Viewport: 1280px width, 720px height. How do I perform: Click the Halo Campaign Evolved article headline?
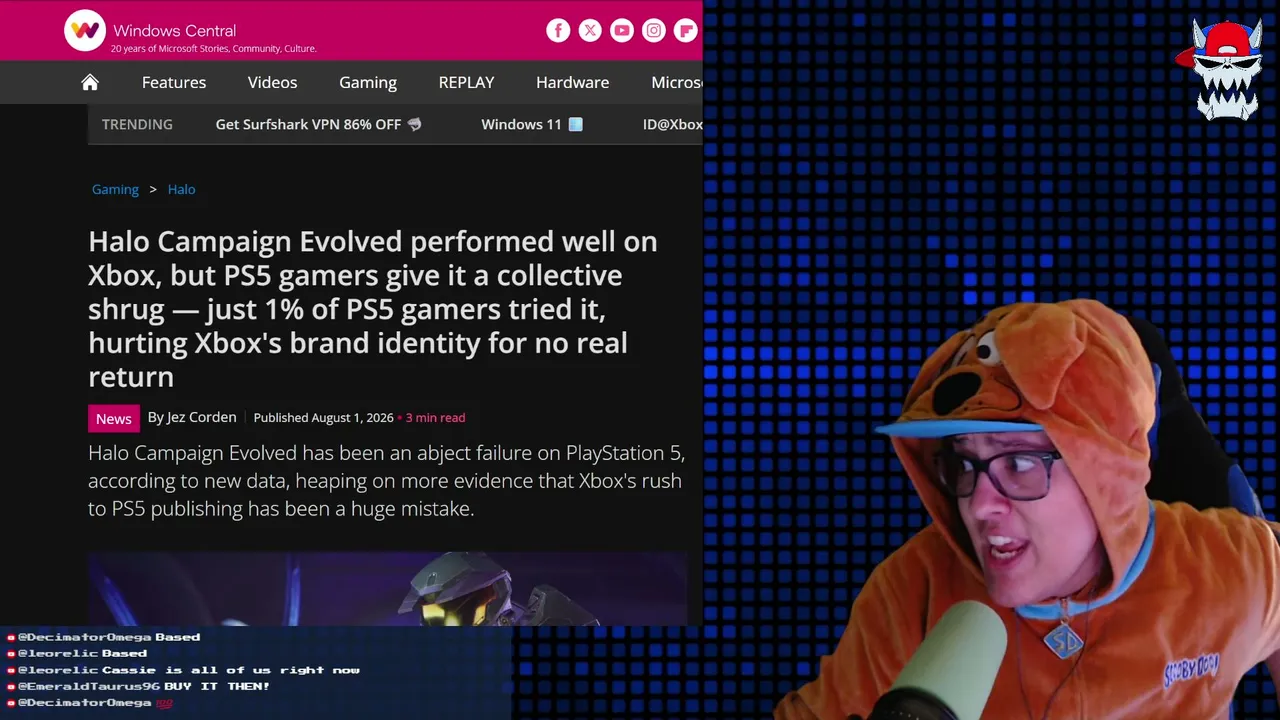pos(373,308)
